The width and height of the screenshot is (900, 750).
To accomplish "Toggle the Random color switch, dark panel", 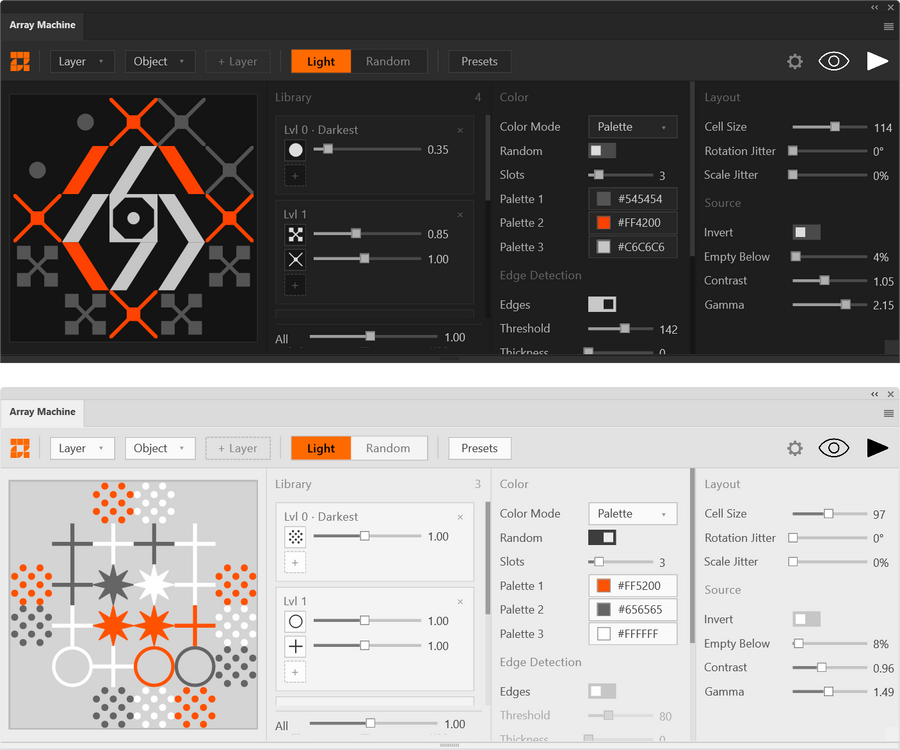I will pos(602,150).
